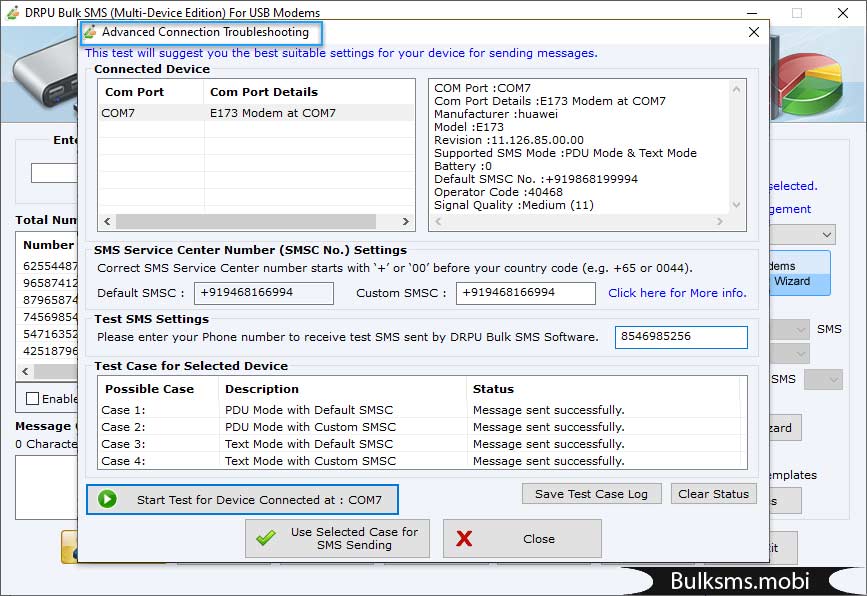Click the Operator Code :40468 line
The width and height of the screenshot is (867, 596).
coord(498,192)
